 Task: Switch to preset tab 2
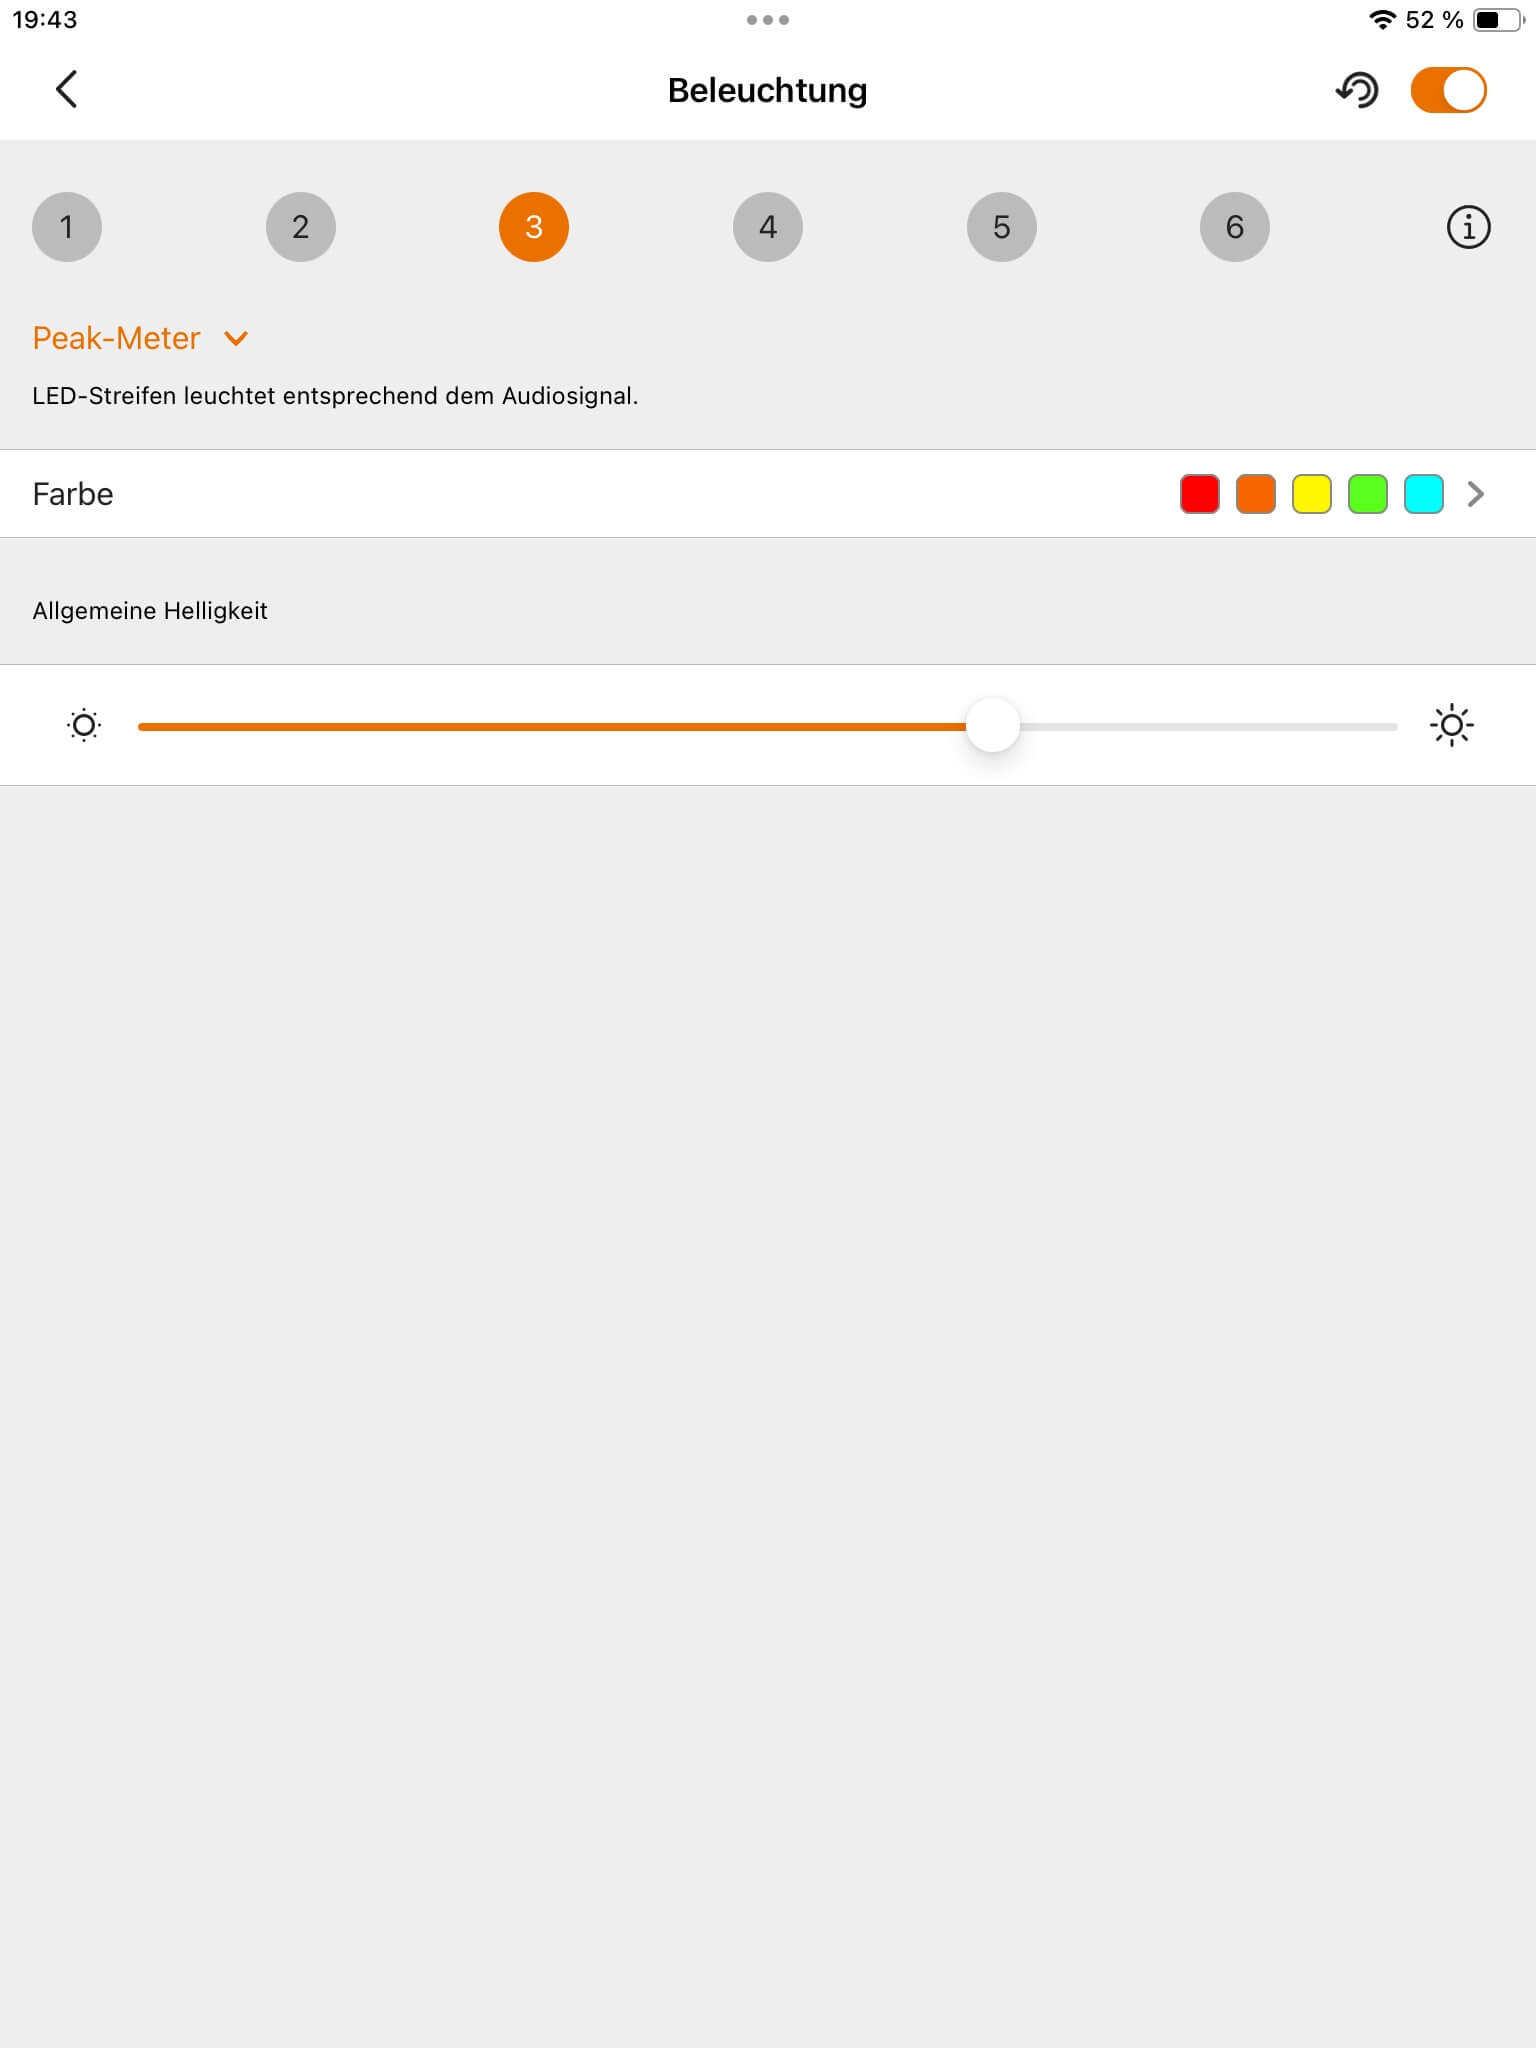[301, 227]
